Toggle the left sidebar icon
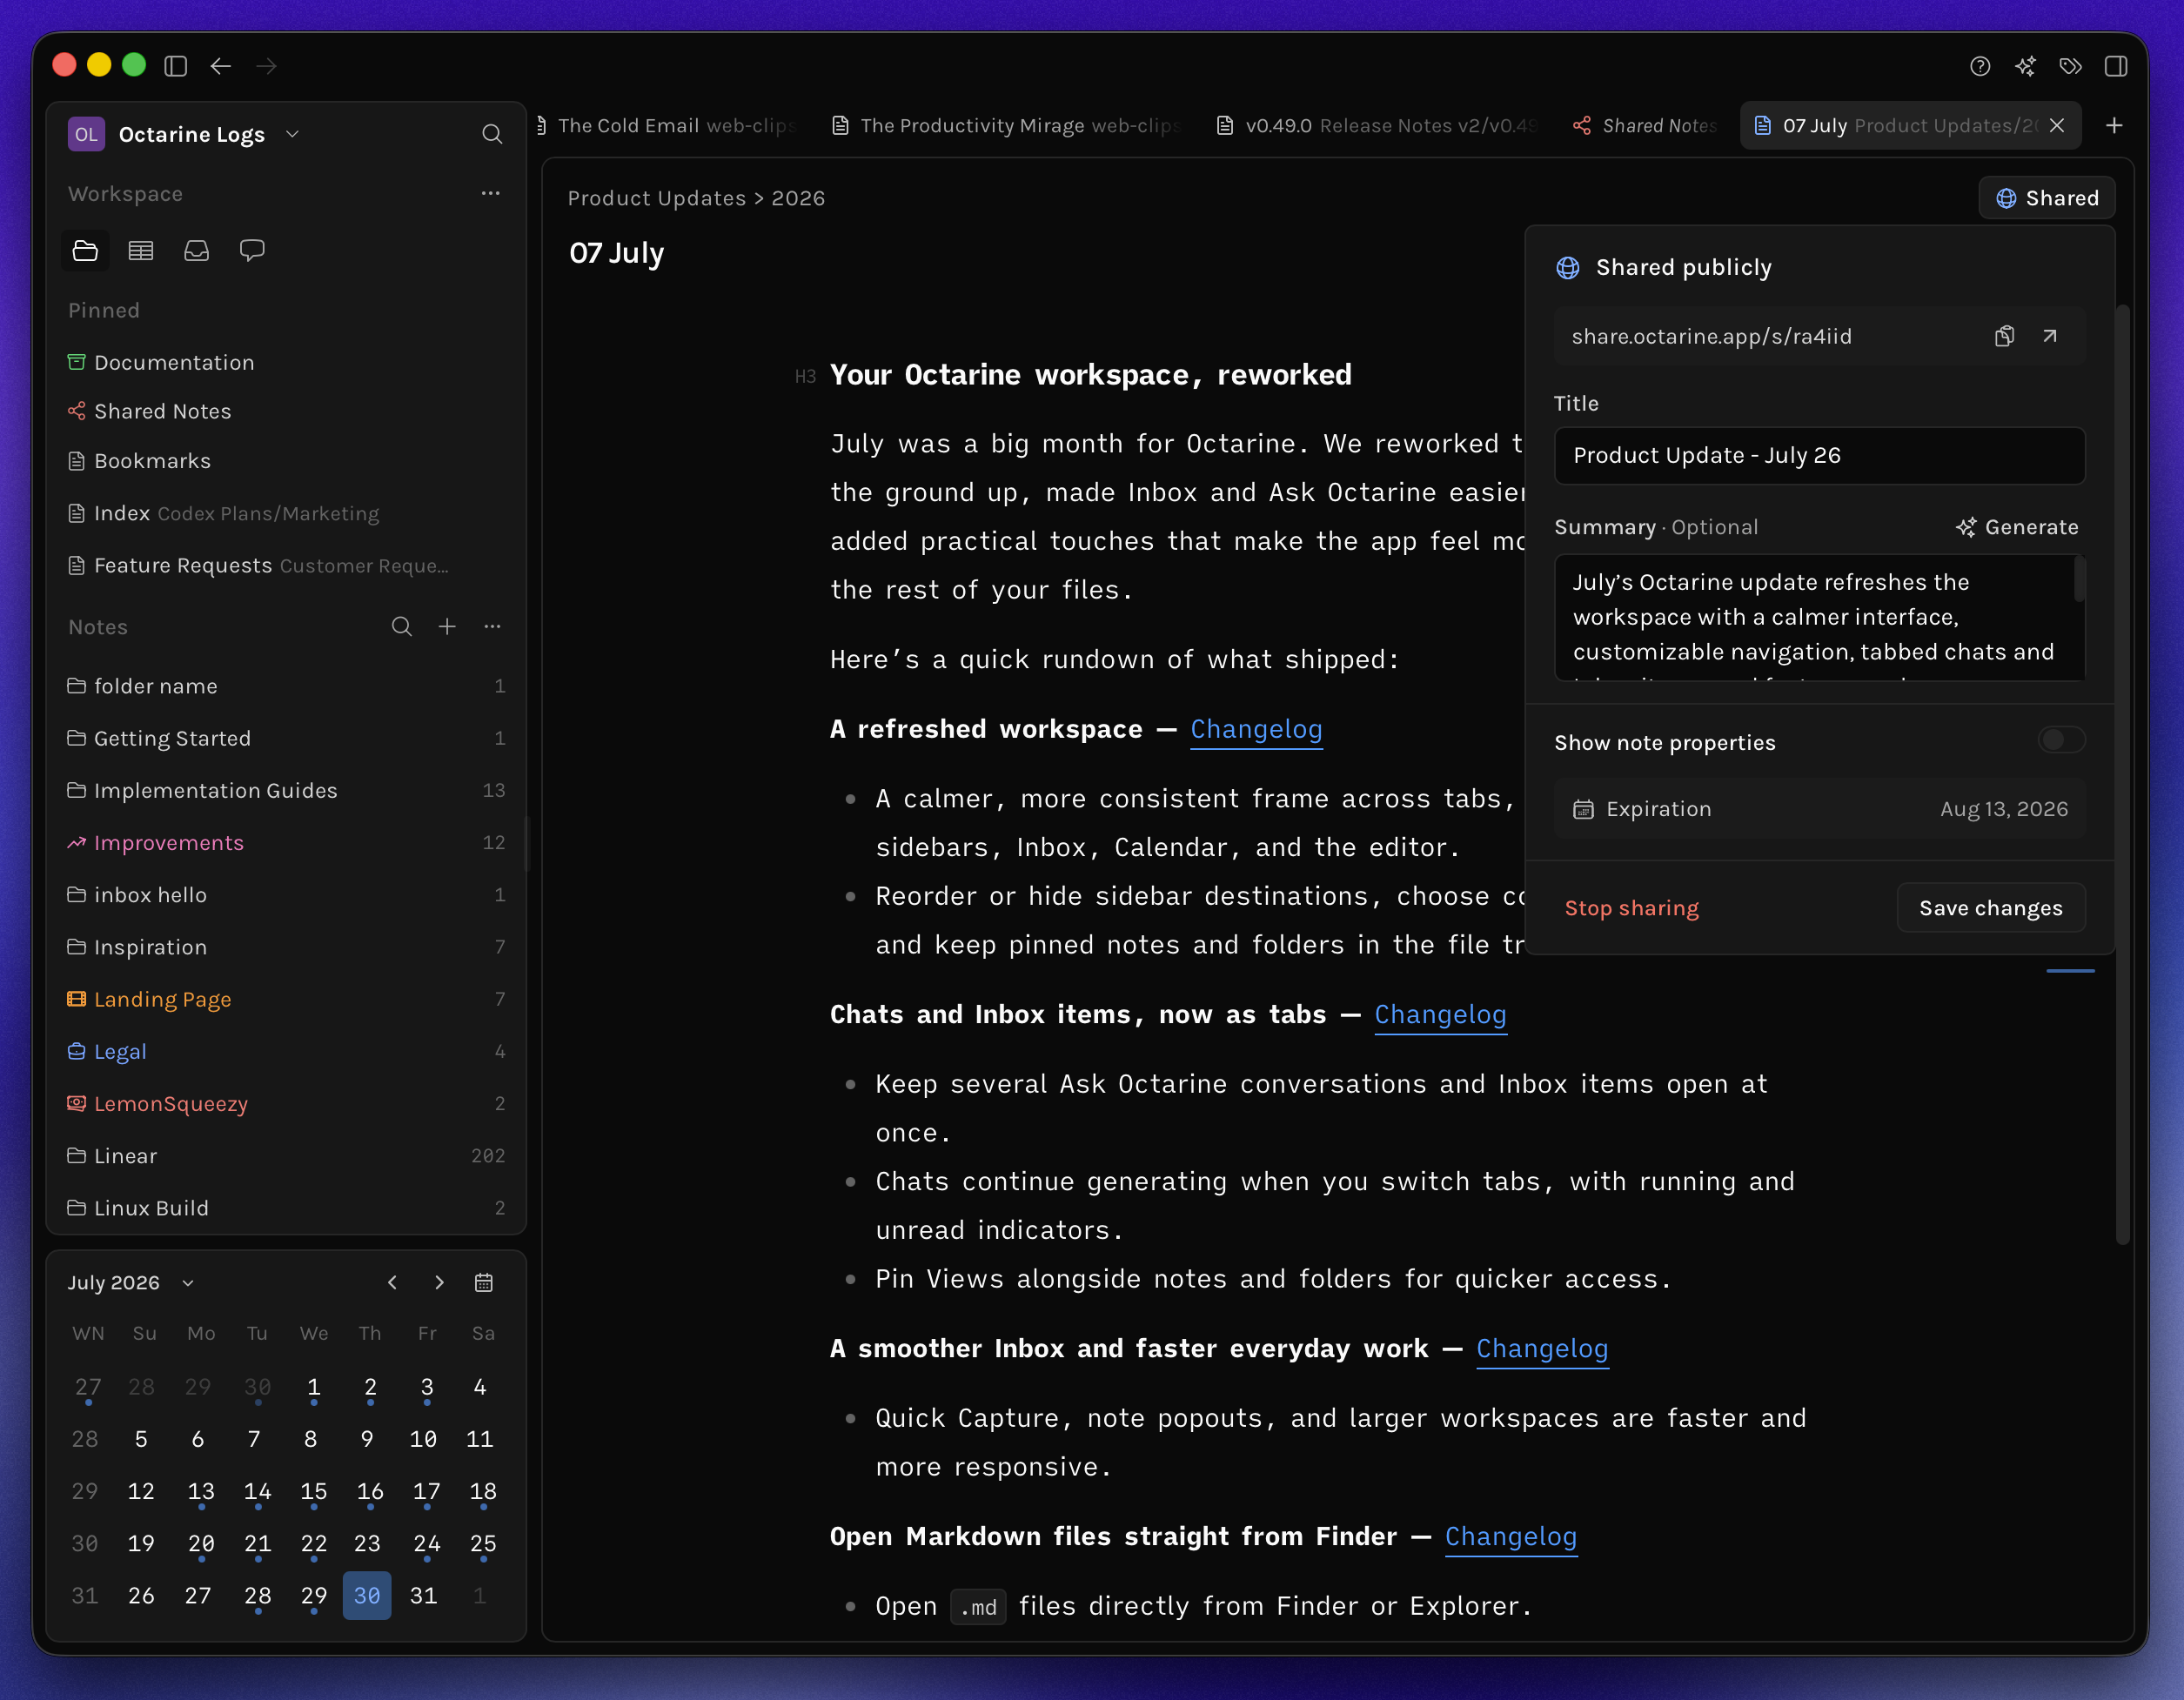The width and height of the screenshot is (2184, 1700). point(176,66)
